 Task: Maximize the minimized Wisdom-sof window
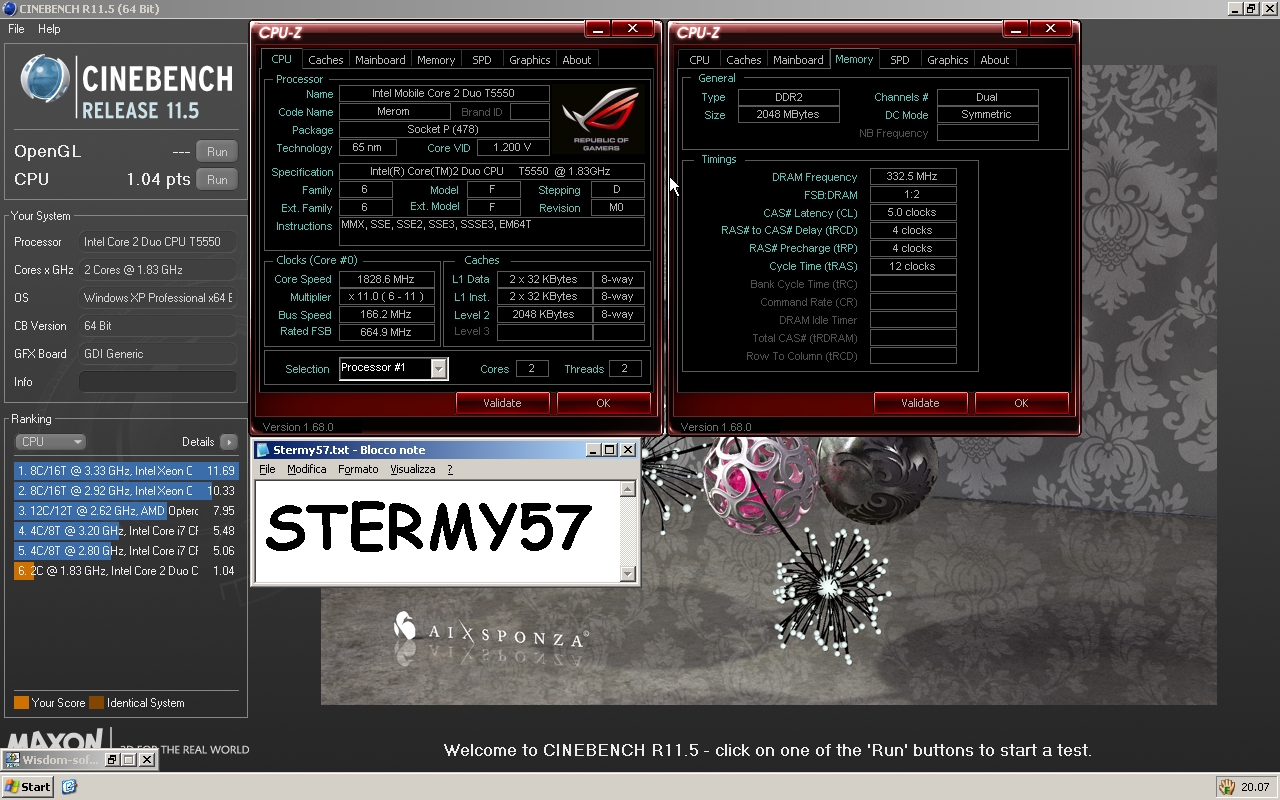tap(129, 760)
